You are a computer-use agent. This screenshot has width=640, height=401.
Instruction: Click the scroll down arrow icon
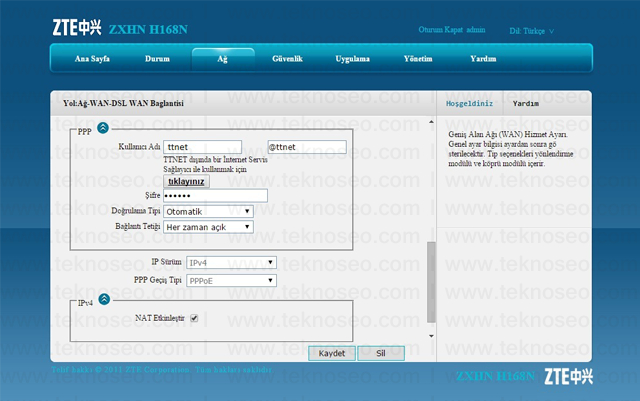coord(431,336)
